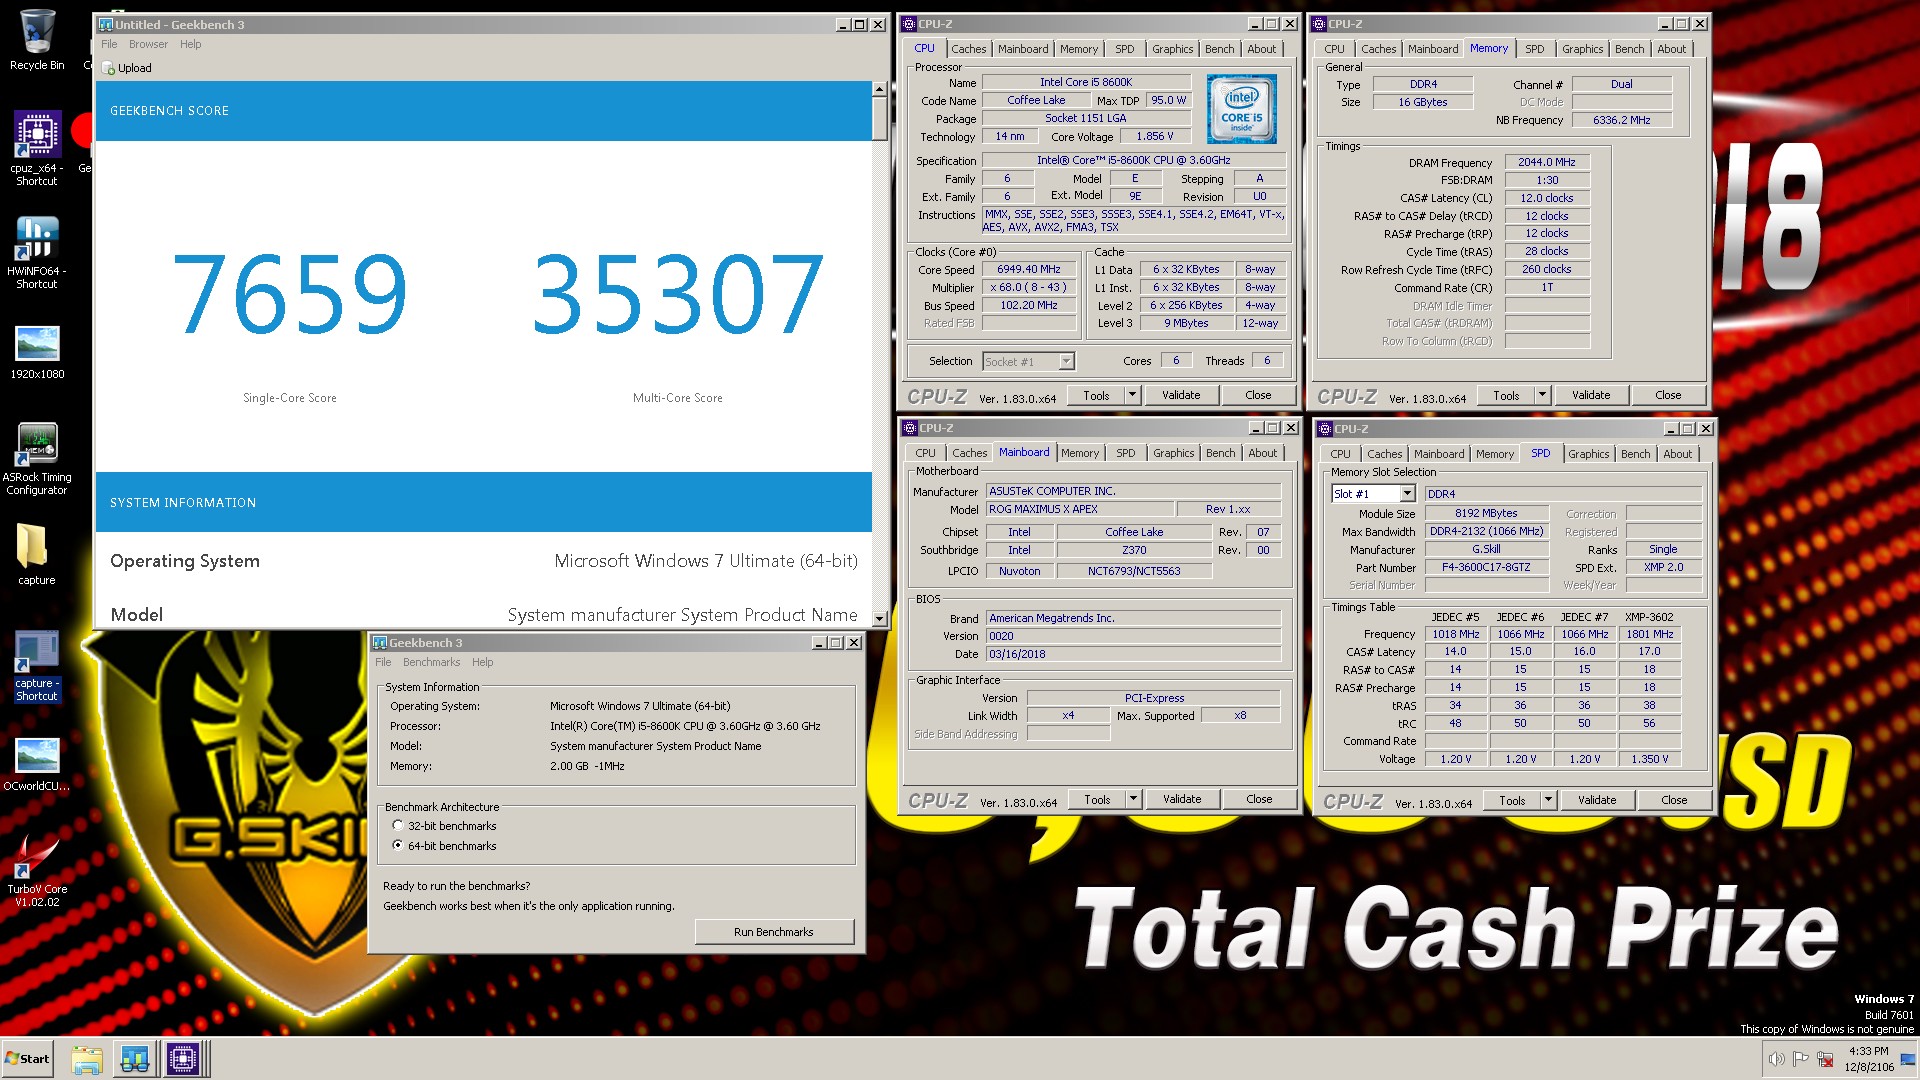Click scrollbar down arrow in Geekbench results
This screenshot has width=1920, height=1080.
pyautogui.click(x=880, y=619)
